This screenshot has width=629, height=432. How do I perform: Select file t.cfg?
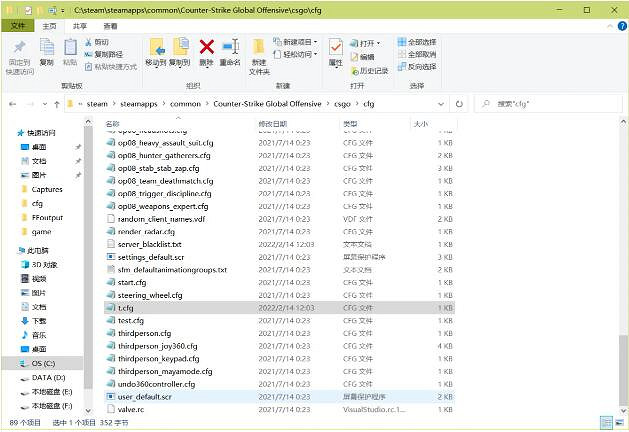click(x=280, y=308)
